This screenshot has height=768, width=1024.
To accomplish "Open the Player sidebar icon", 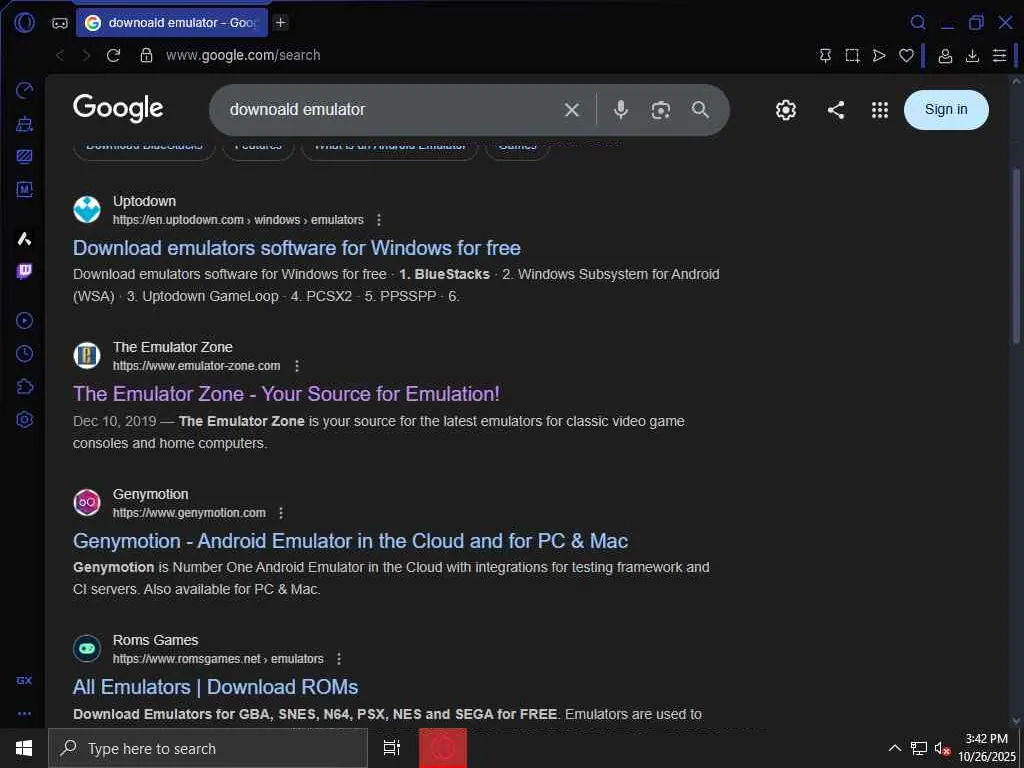I will click(x=24, y=321).
